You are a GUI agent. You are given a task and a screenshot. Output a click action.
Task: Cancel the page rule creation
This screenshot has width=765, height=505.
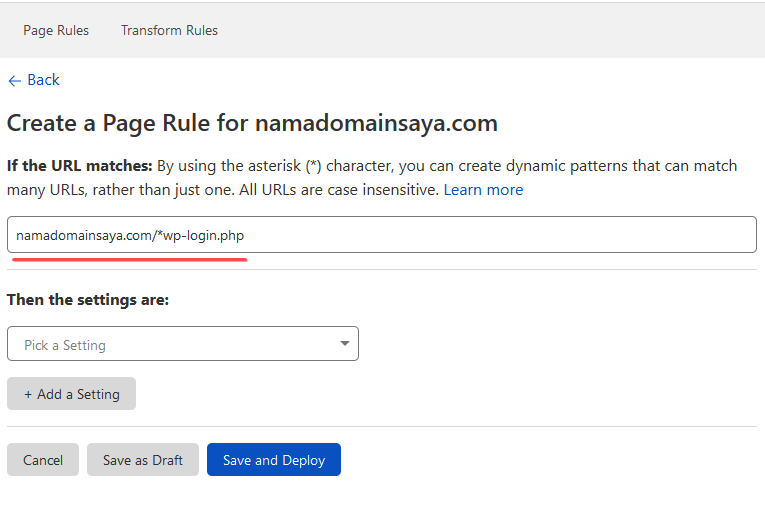43,460
